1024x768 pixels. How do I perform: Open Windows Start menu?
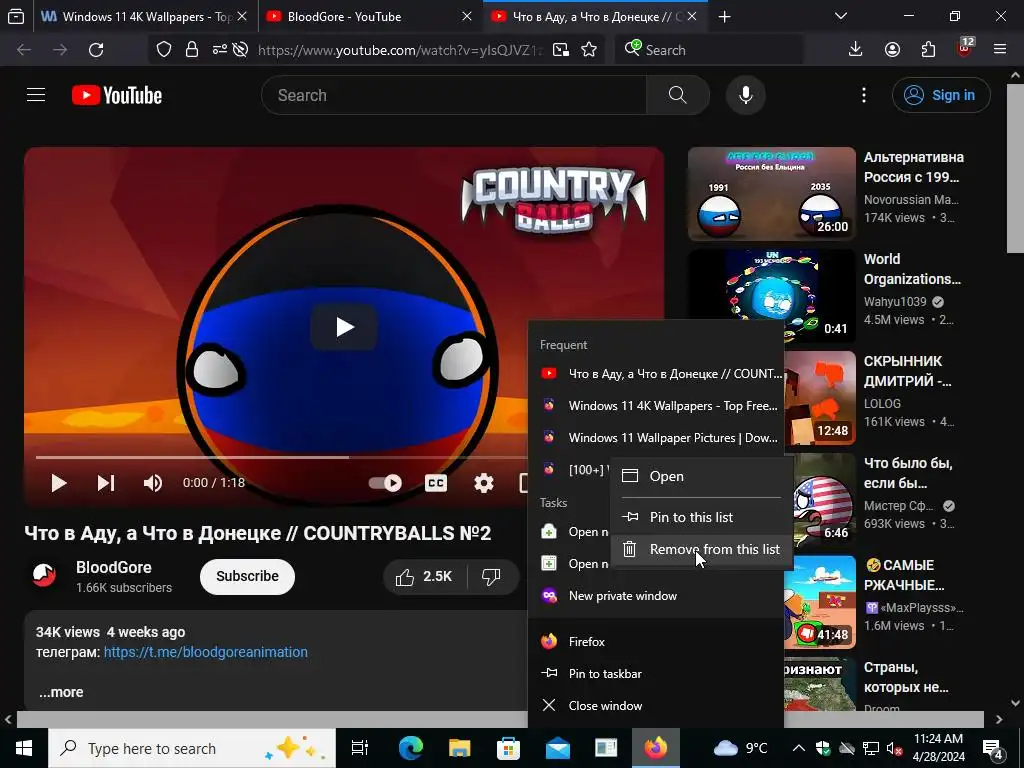(x=24, y=748)
